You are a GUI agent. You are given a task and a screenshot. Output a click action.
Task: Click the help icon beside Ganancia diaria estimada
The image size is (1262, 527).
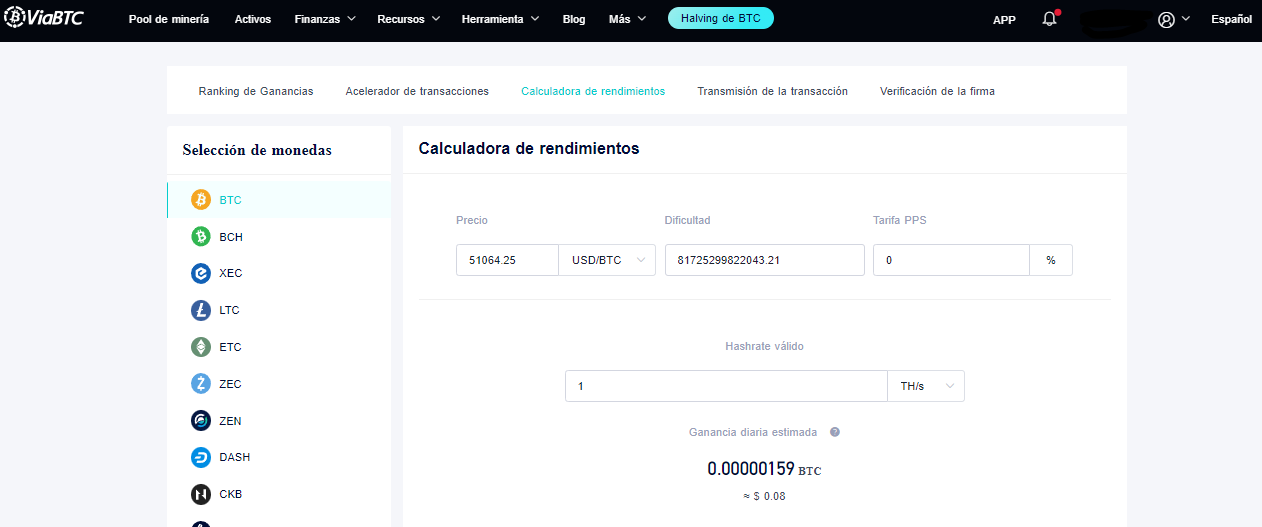pyautogui.click(x=834, y=432)
